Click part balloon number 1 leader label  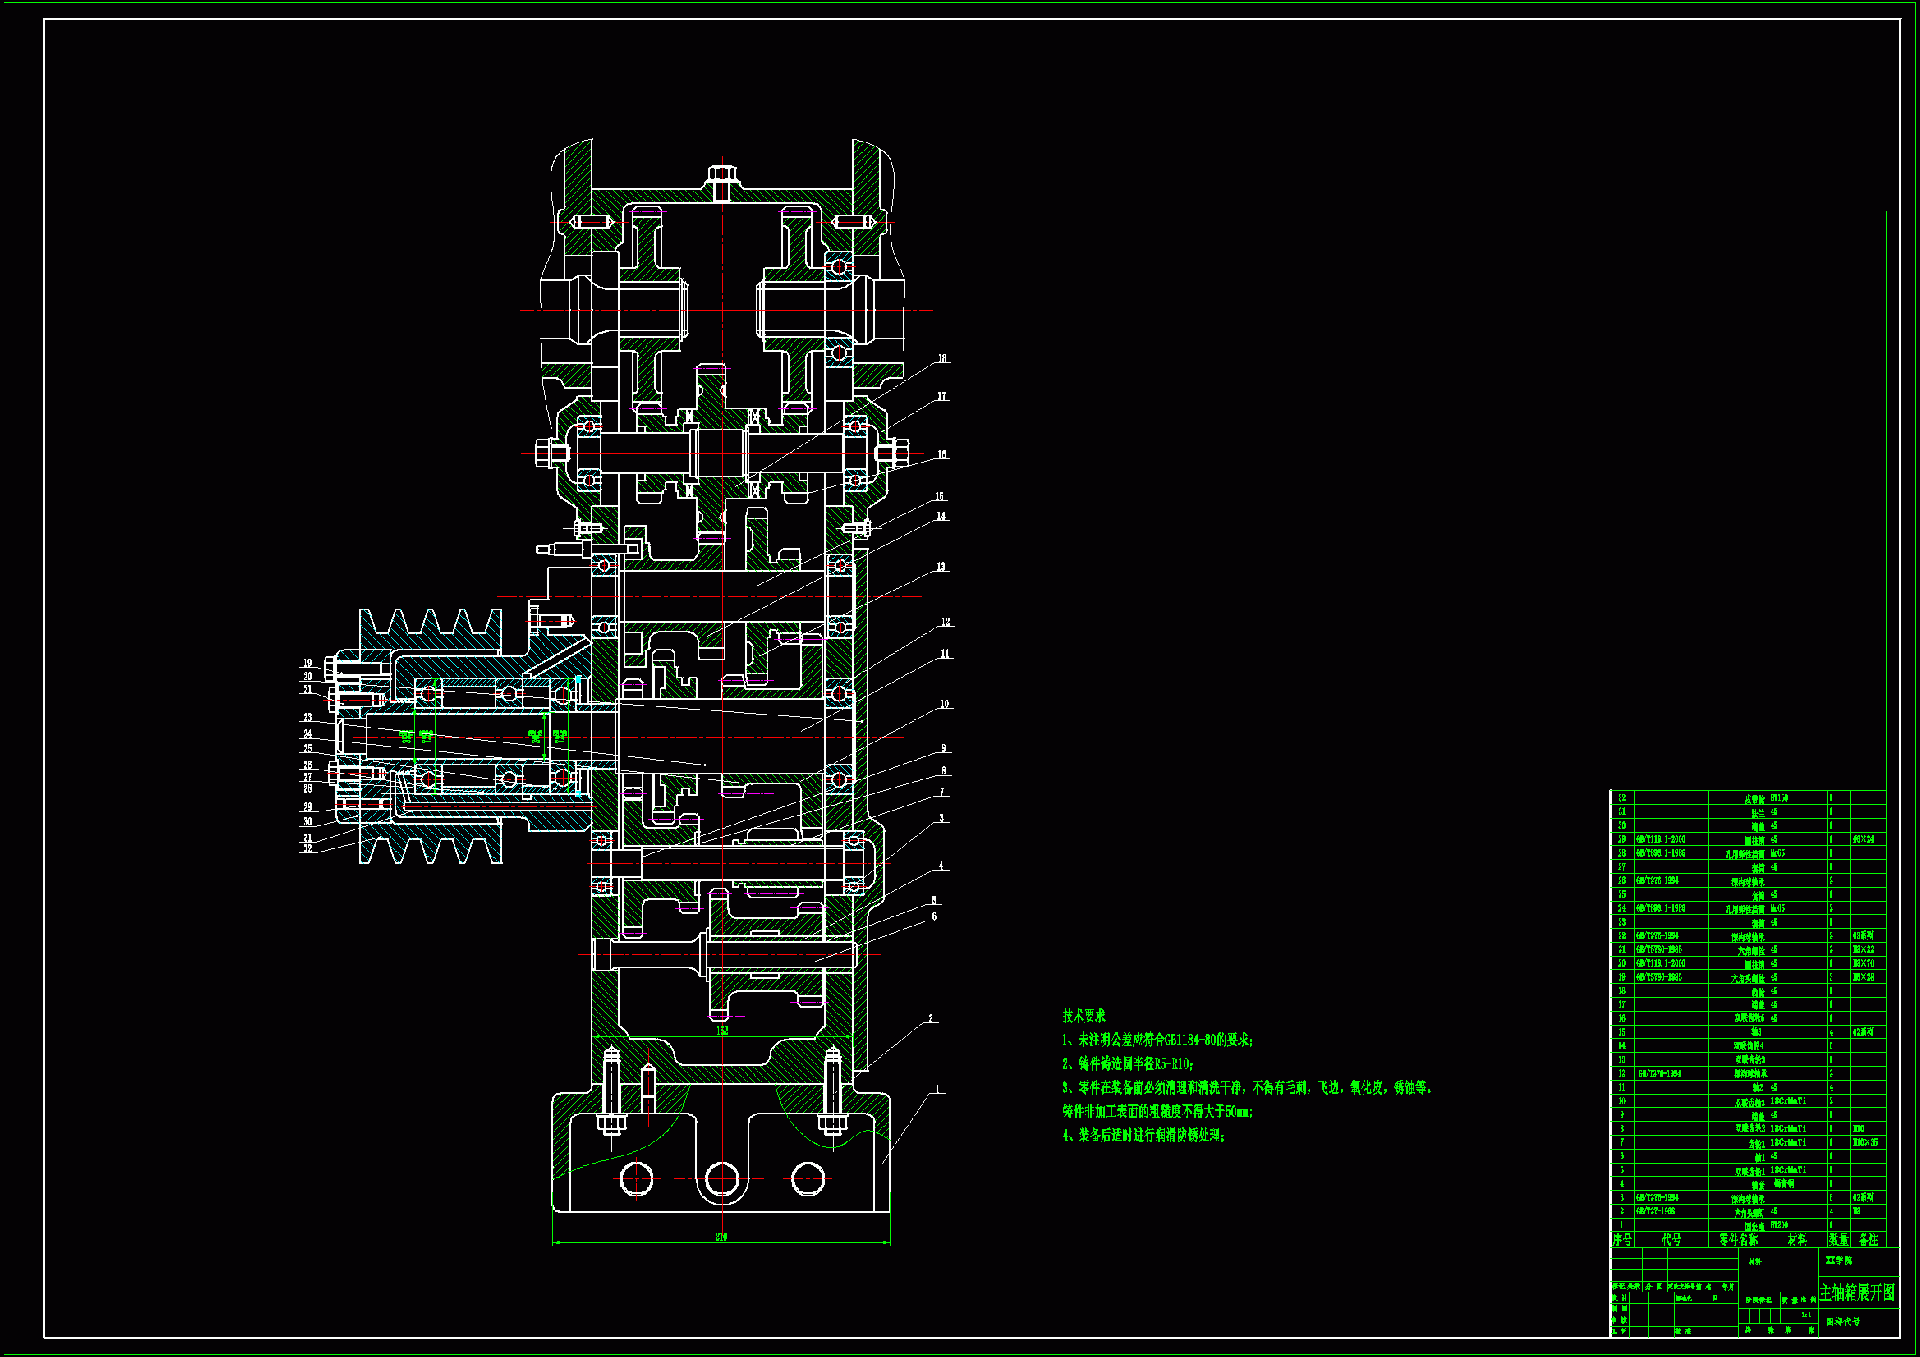[937, 1089]
